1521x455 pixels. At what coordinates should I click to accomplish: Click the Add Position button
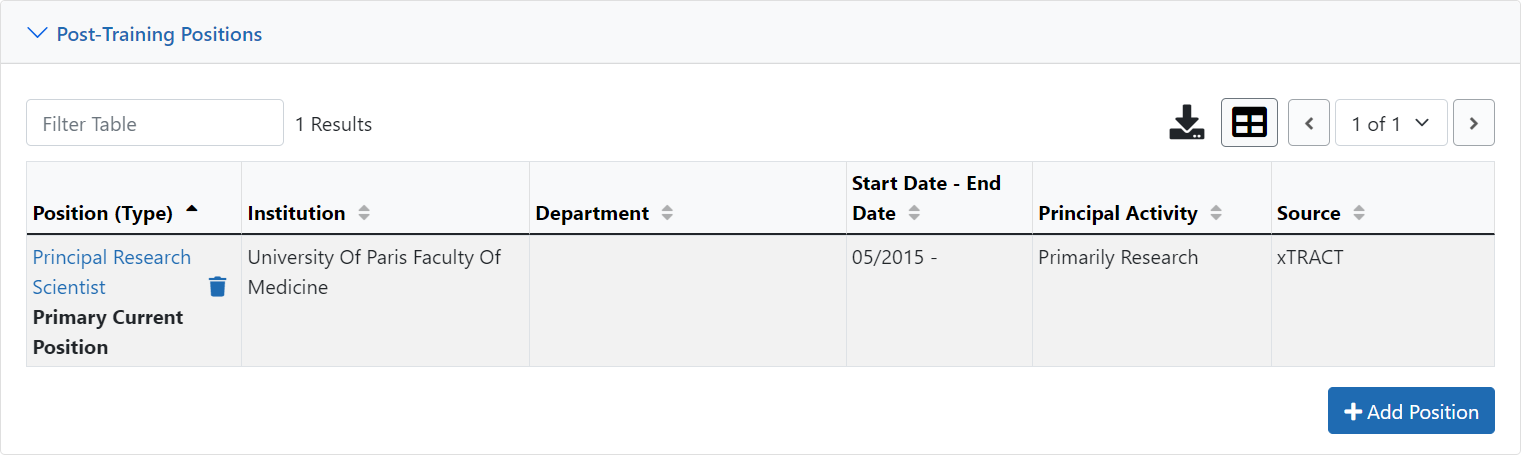pos(1411,411)
